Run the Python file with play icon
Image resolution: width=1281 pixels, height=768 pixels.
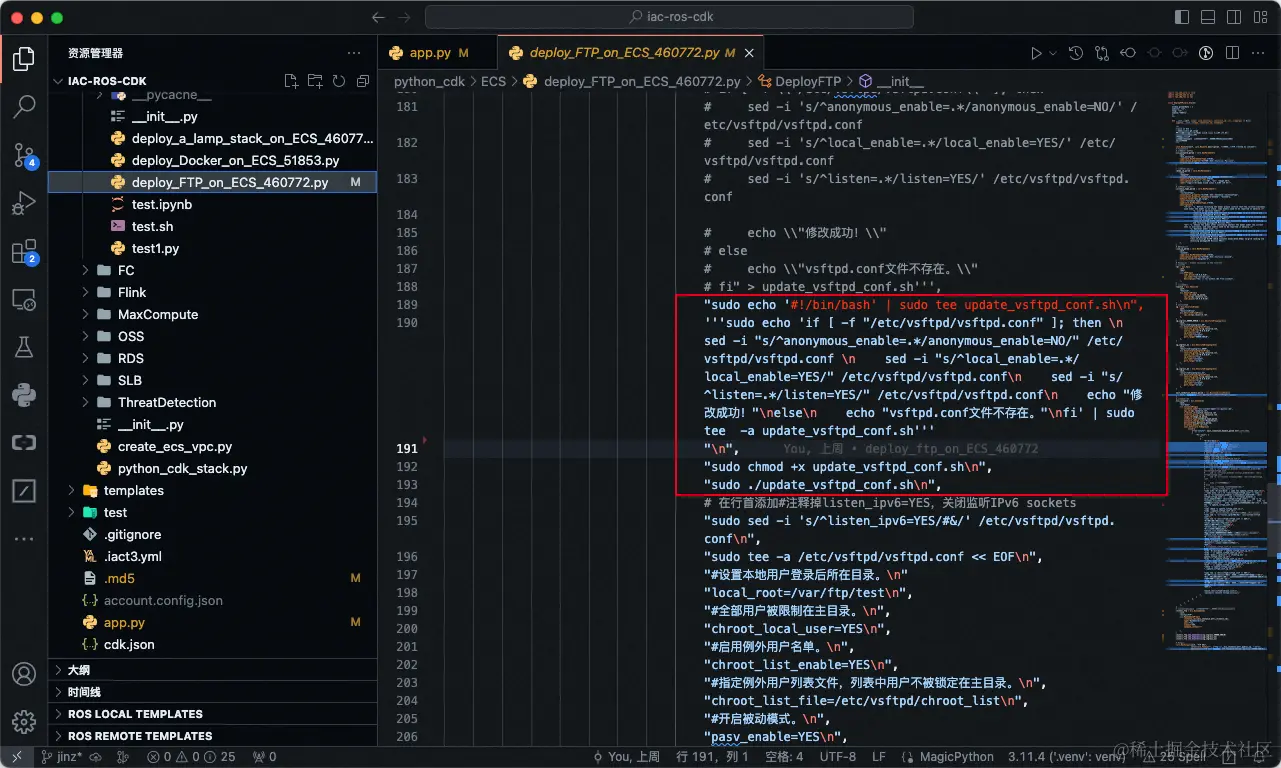[1037, 53]
